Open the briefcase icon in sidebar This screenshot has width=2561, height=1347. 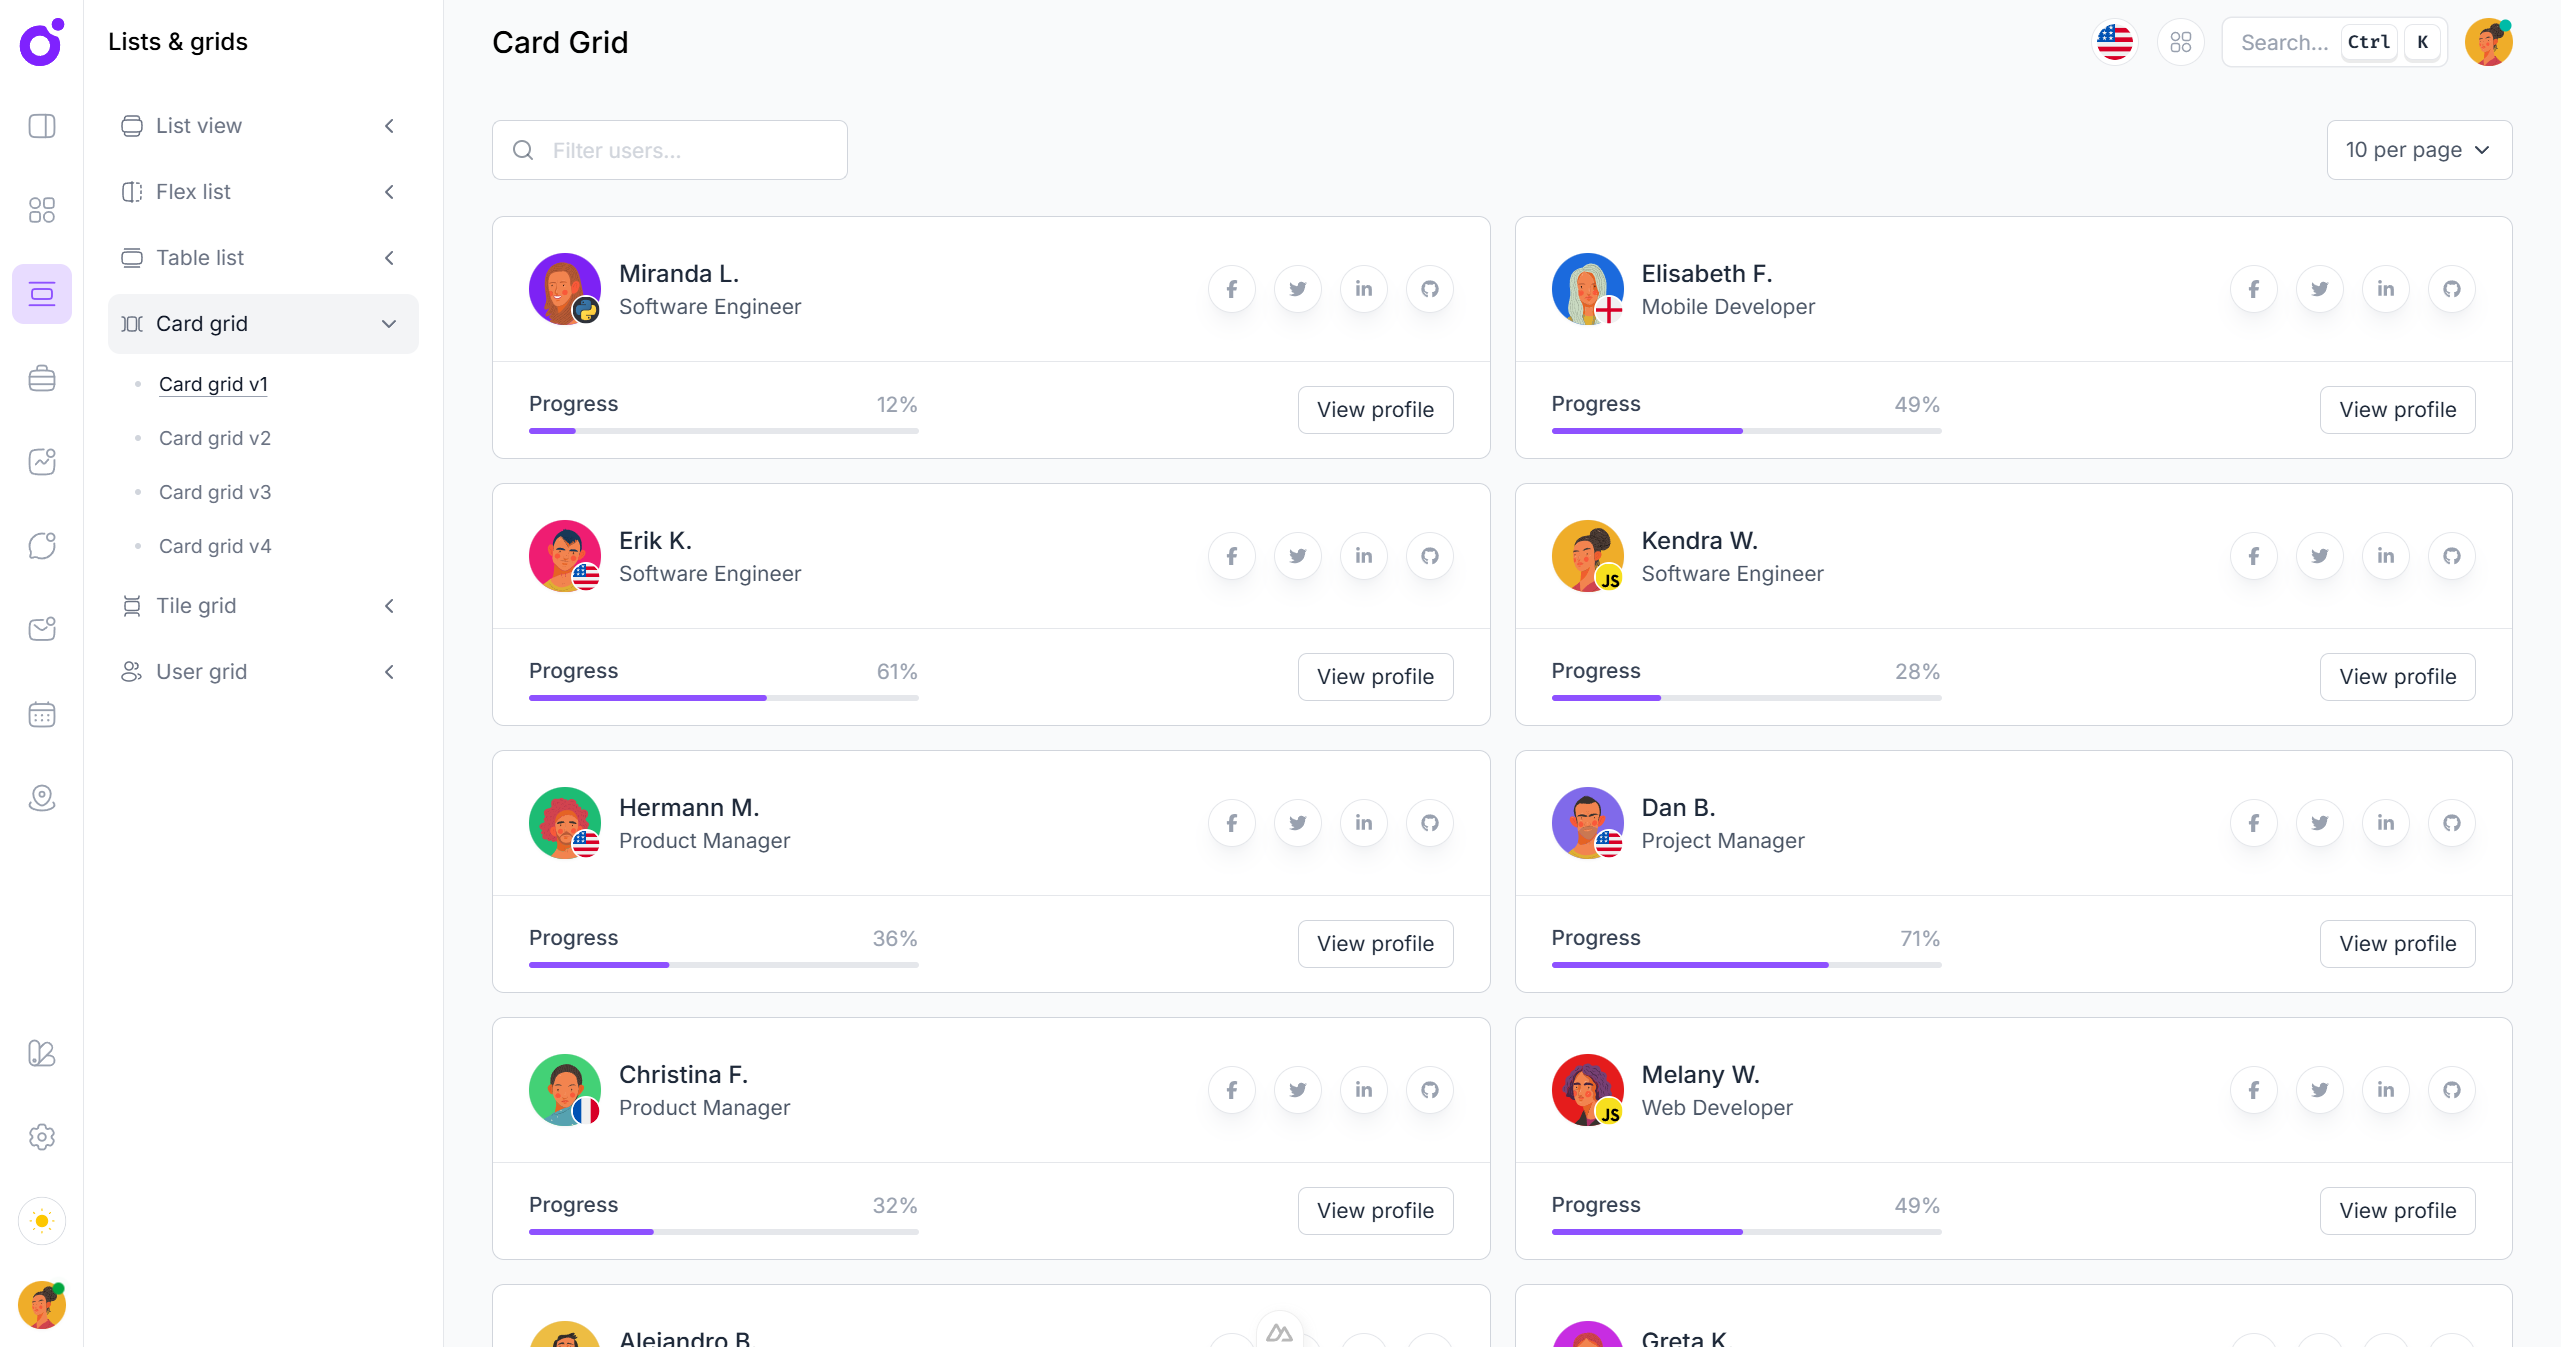click(42, 378)
